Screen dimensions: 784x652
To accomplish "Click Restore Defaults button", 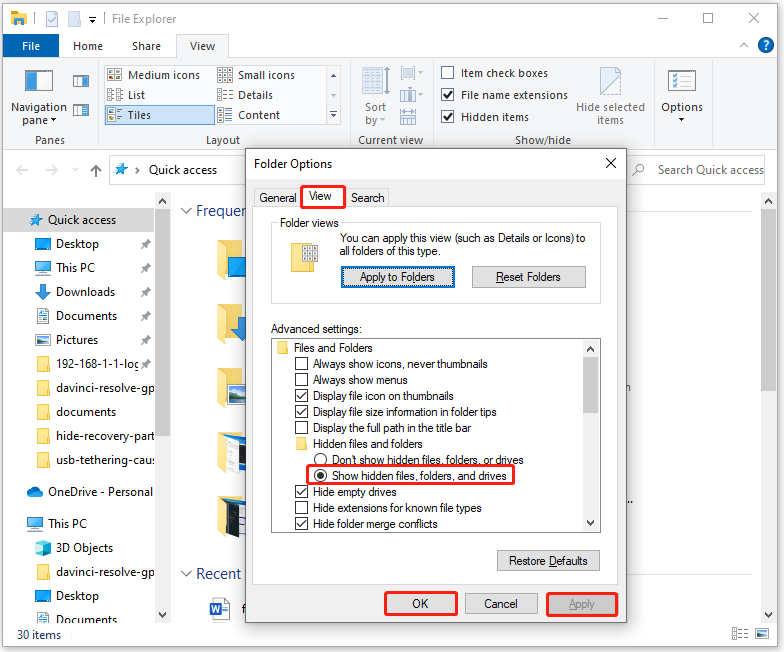I will click(548, 561).
